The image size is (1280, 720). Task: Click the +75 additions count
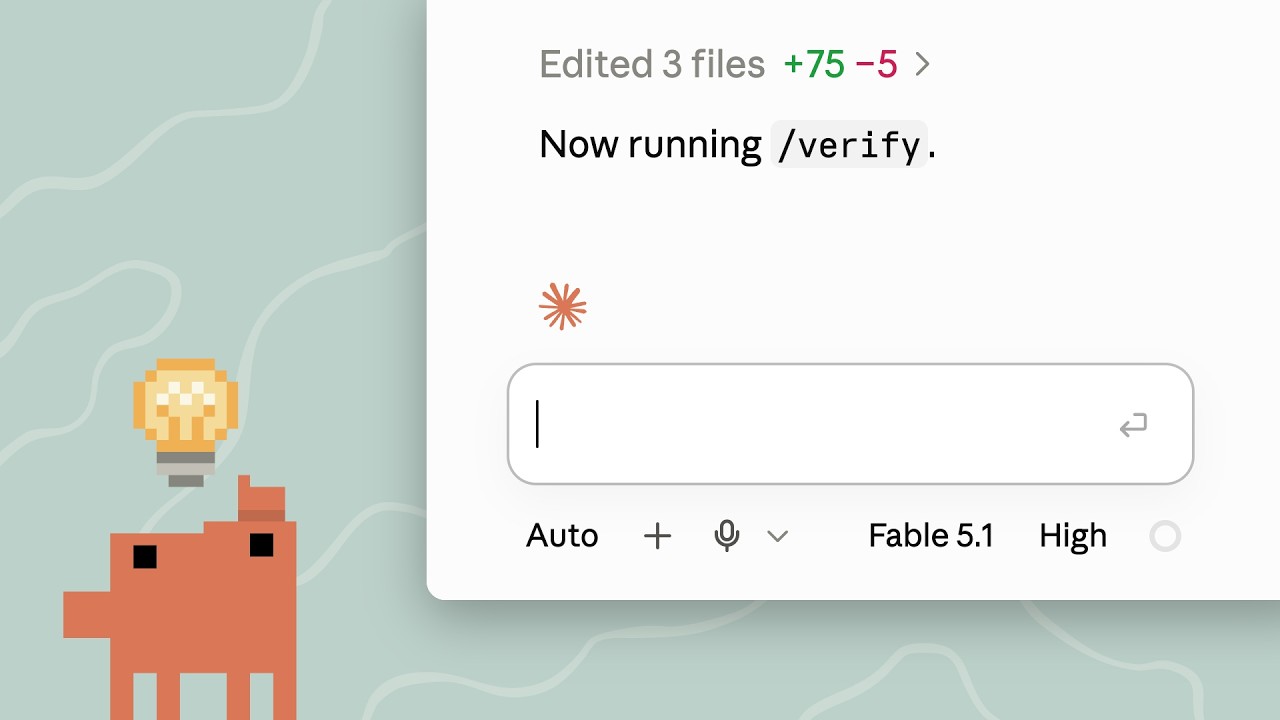pos(814,65)
